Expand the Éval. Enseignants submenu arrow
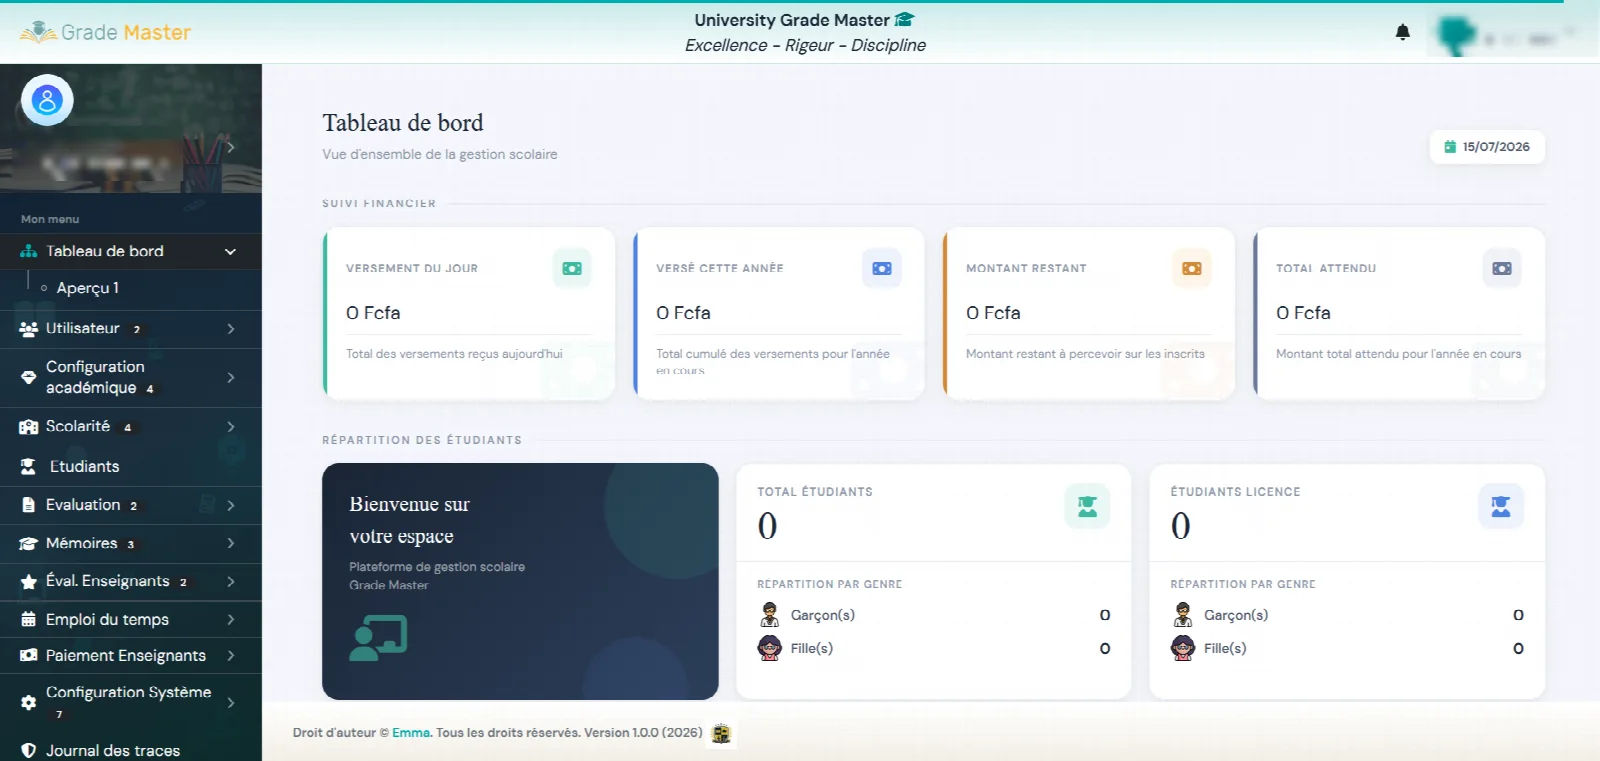Image resolution: width=1600 pixels, height=761 pixels. (x=231, y=581)
